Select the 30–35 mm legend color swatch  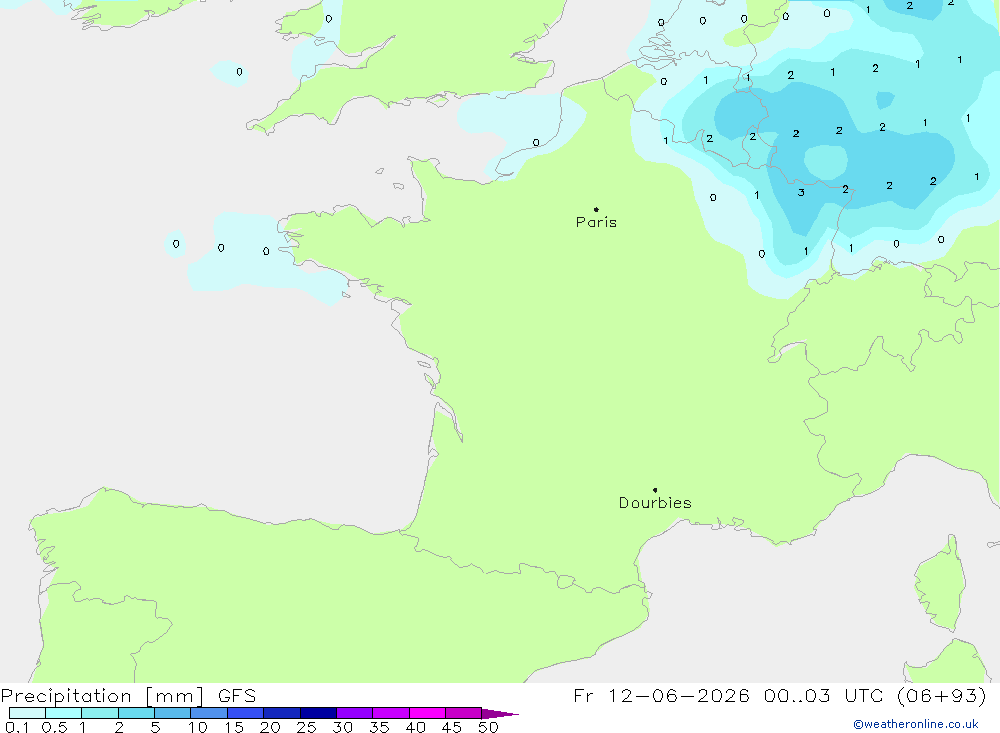click(355, 713)
